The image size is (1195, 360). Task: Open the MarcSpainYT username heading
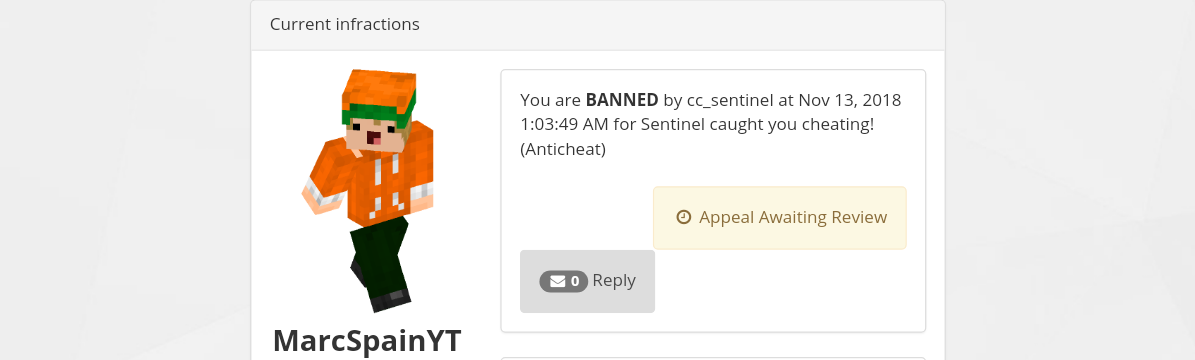click(x=367, y=340)
